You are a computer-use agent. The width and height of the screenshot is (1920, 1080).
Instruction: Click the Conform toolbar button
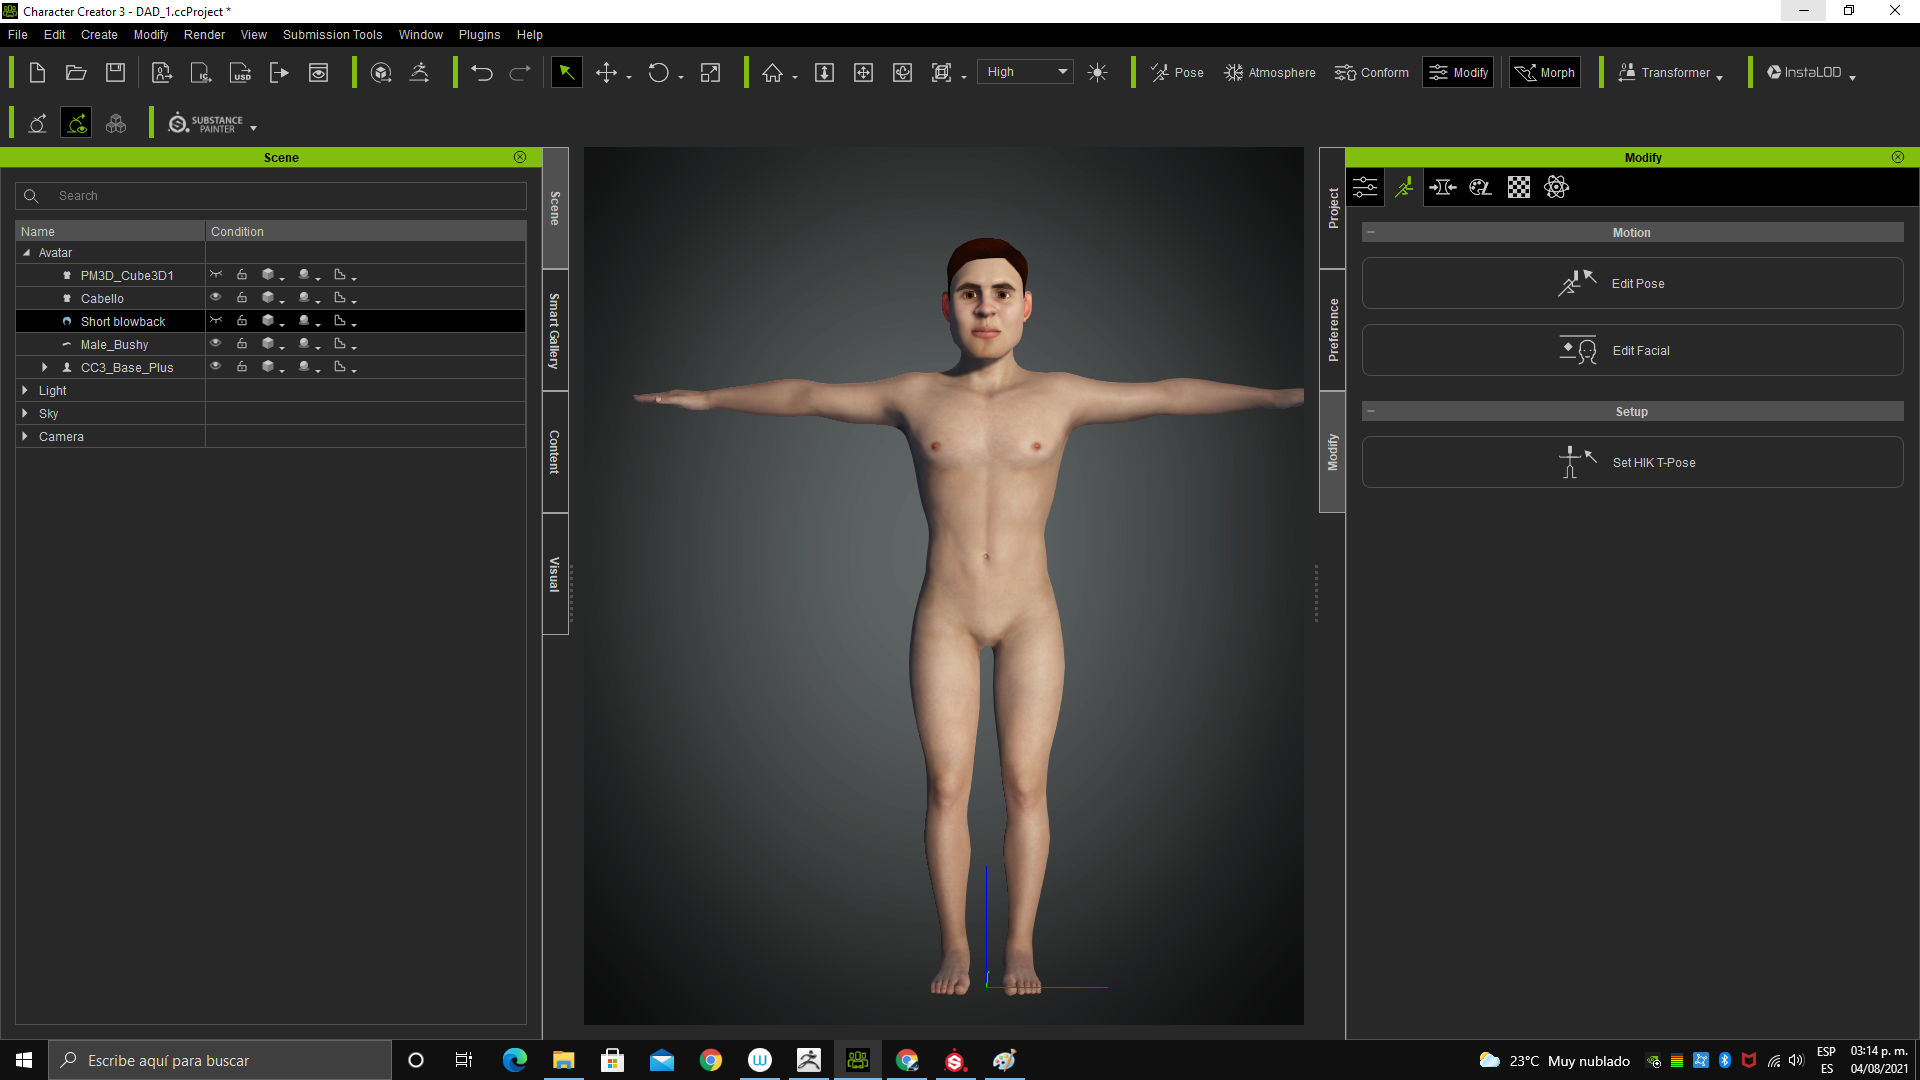tap(1371, 73)
